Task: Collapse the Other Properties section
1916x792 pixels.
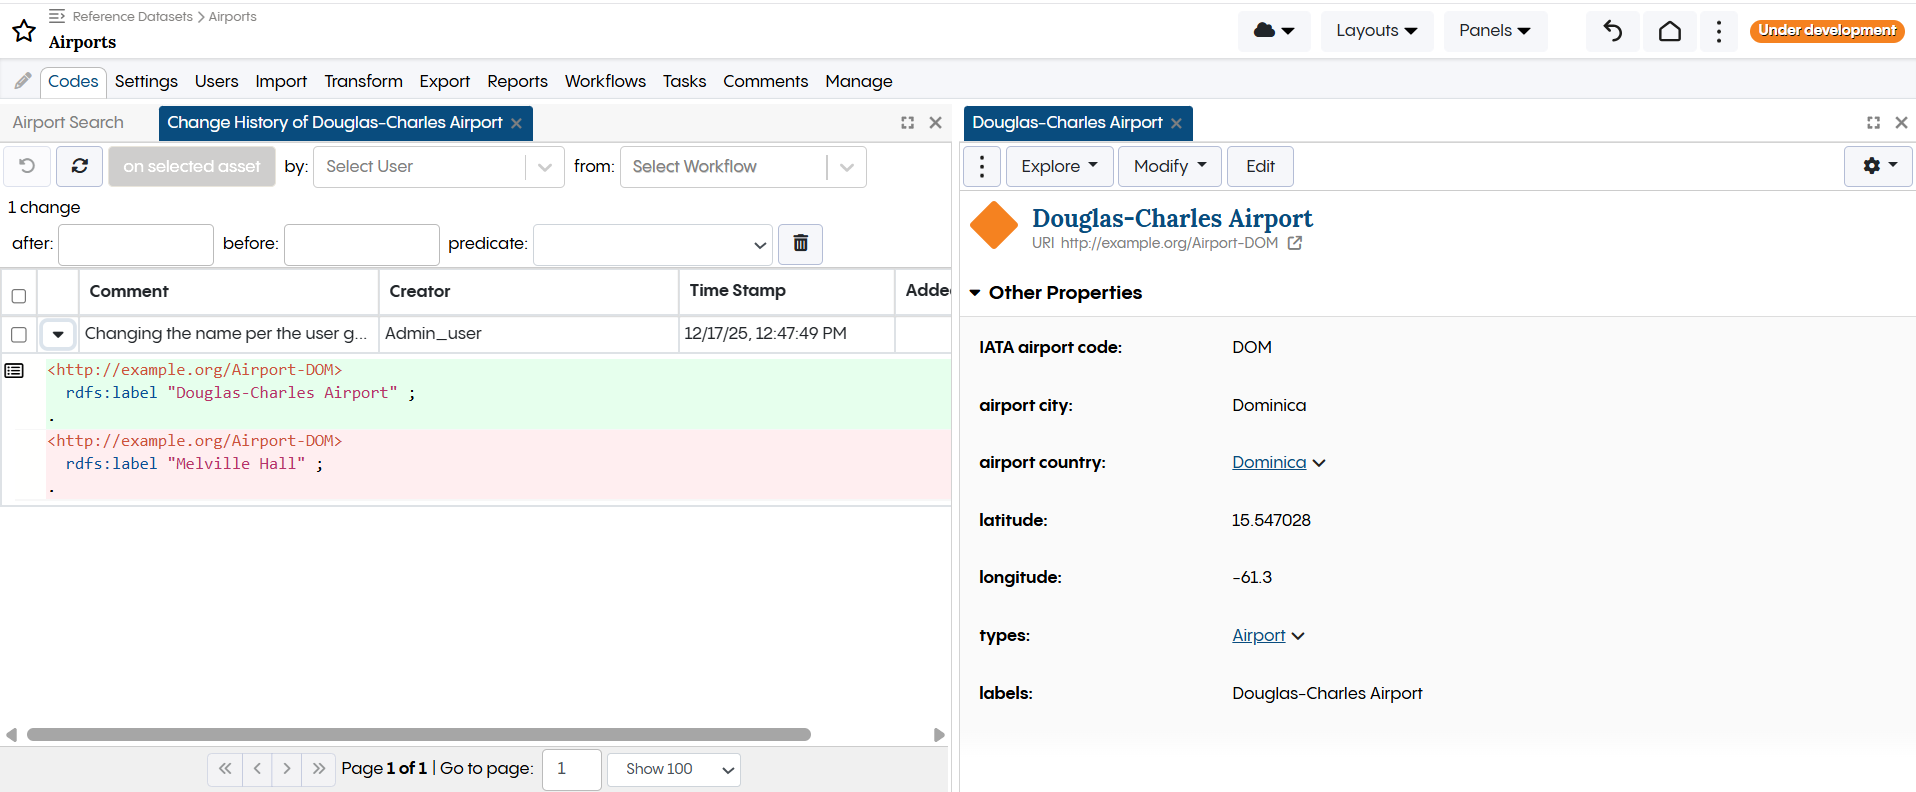Action: tap(975, 293)
